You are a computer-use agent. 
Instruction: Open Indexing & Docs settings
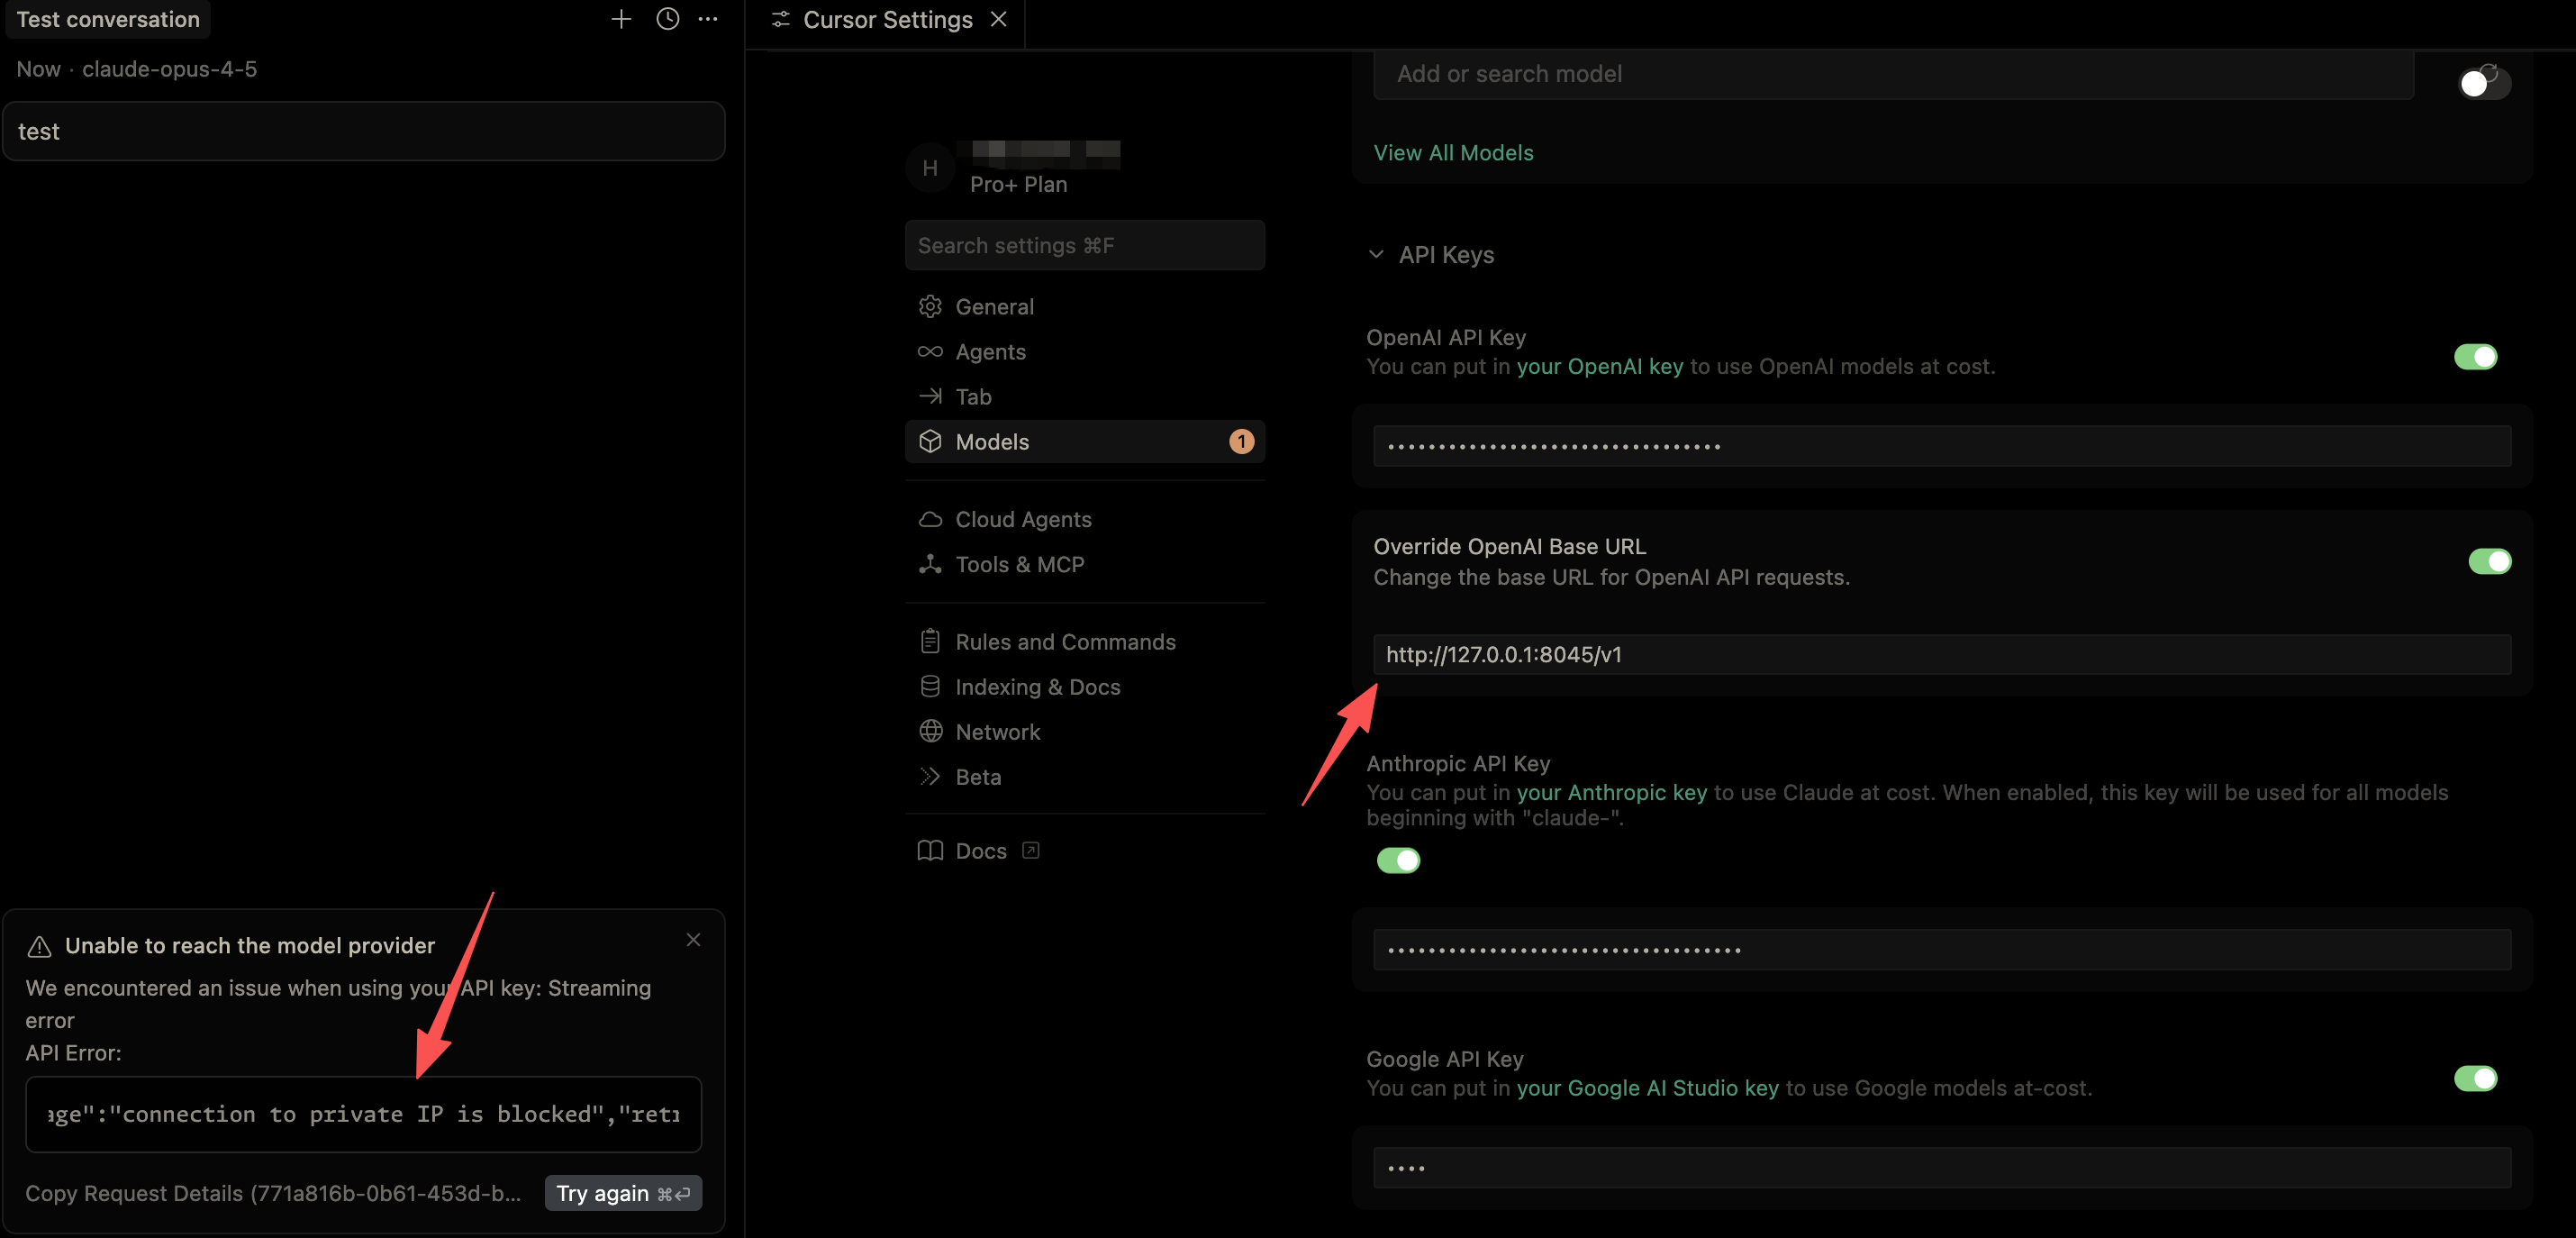(1037, 686)
